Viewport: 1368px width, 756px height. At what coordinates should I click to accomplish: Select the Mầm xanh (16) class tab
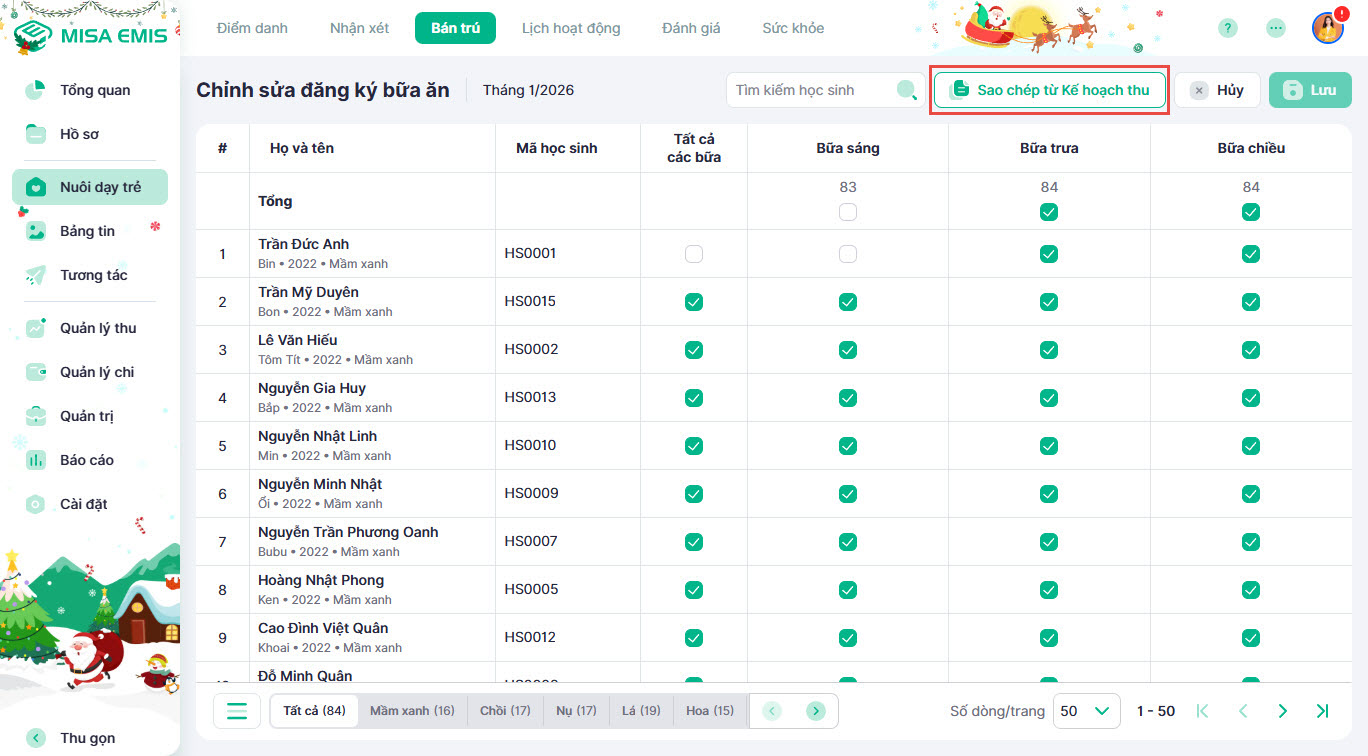coord(412,711)
